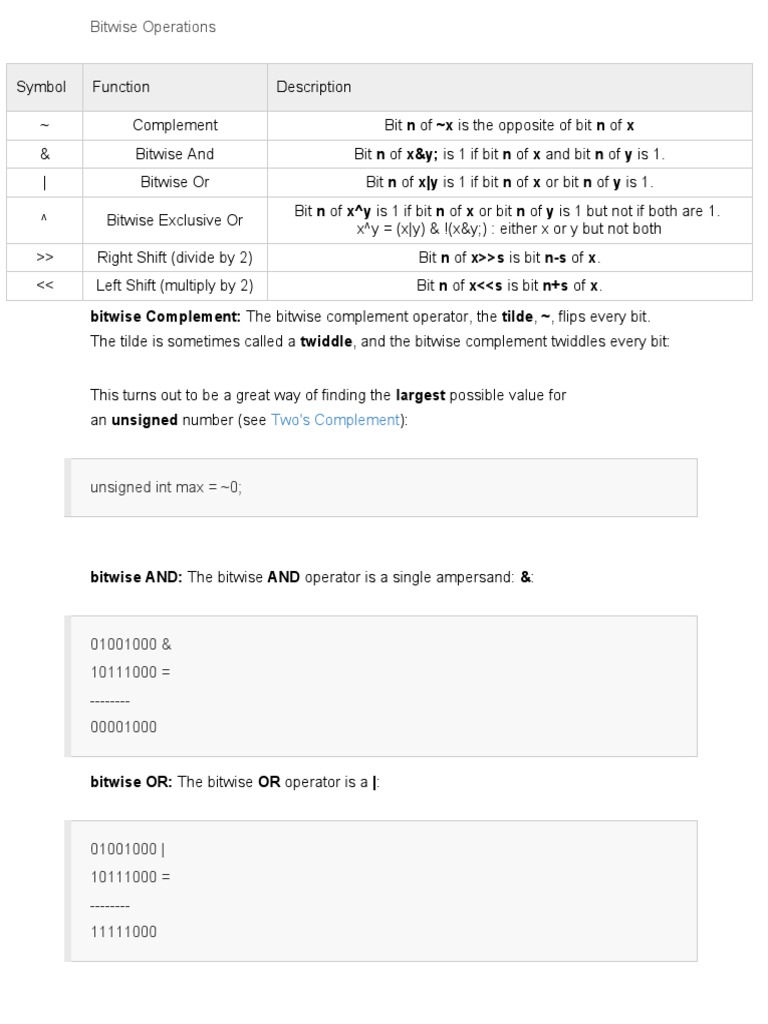Click the tilde symbol table cell
Image resolution: width=768 pixels, height=1024 pixels.
click(x=44, y=126)
